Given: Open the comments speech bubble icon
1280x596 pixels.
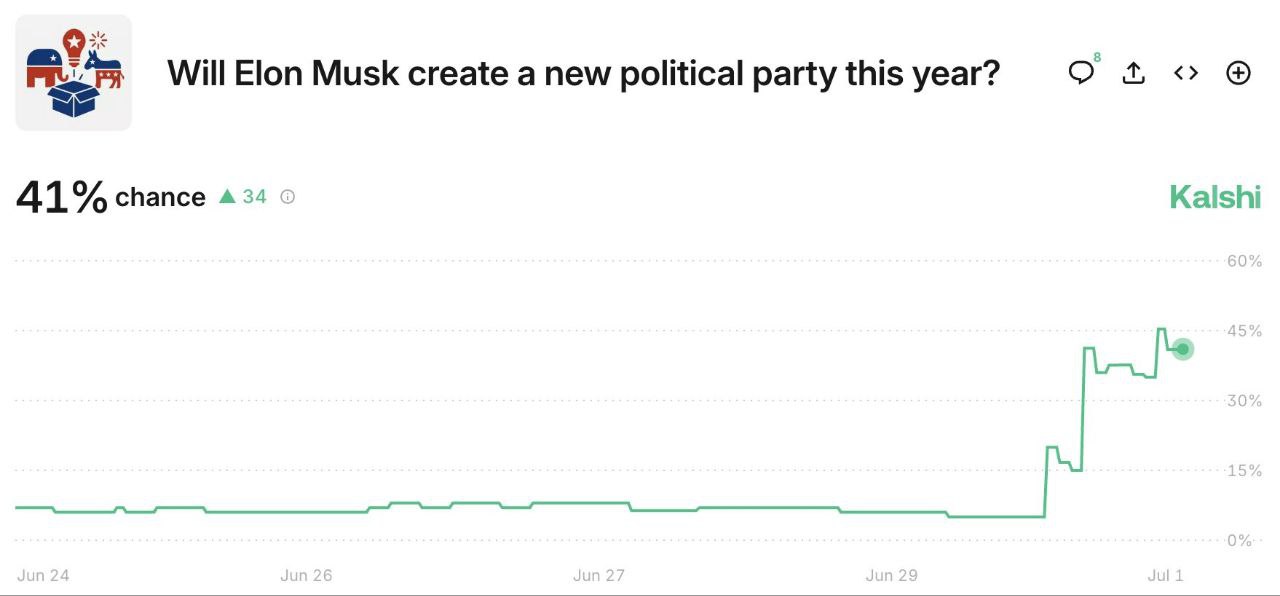Looking at the screenshot, I should click(1081, 73).
